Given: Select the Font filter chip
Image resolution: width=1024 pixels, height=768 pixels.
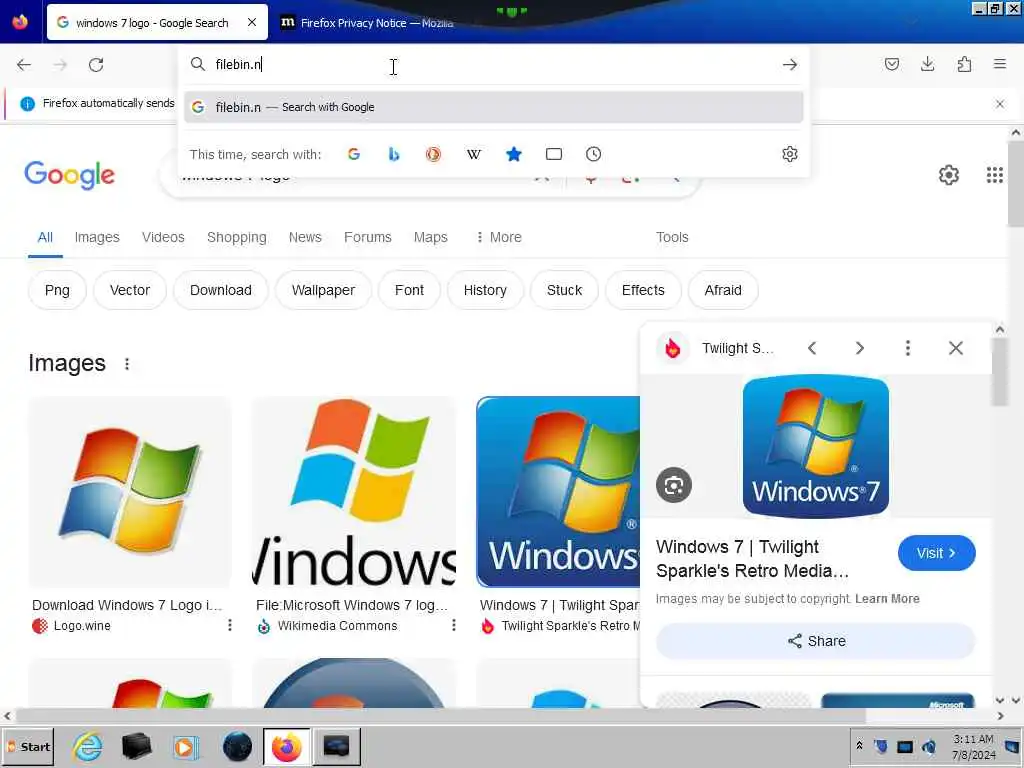Looking at the screenshot, I should (x=409, y=290).
